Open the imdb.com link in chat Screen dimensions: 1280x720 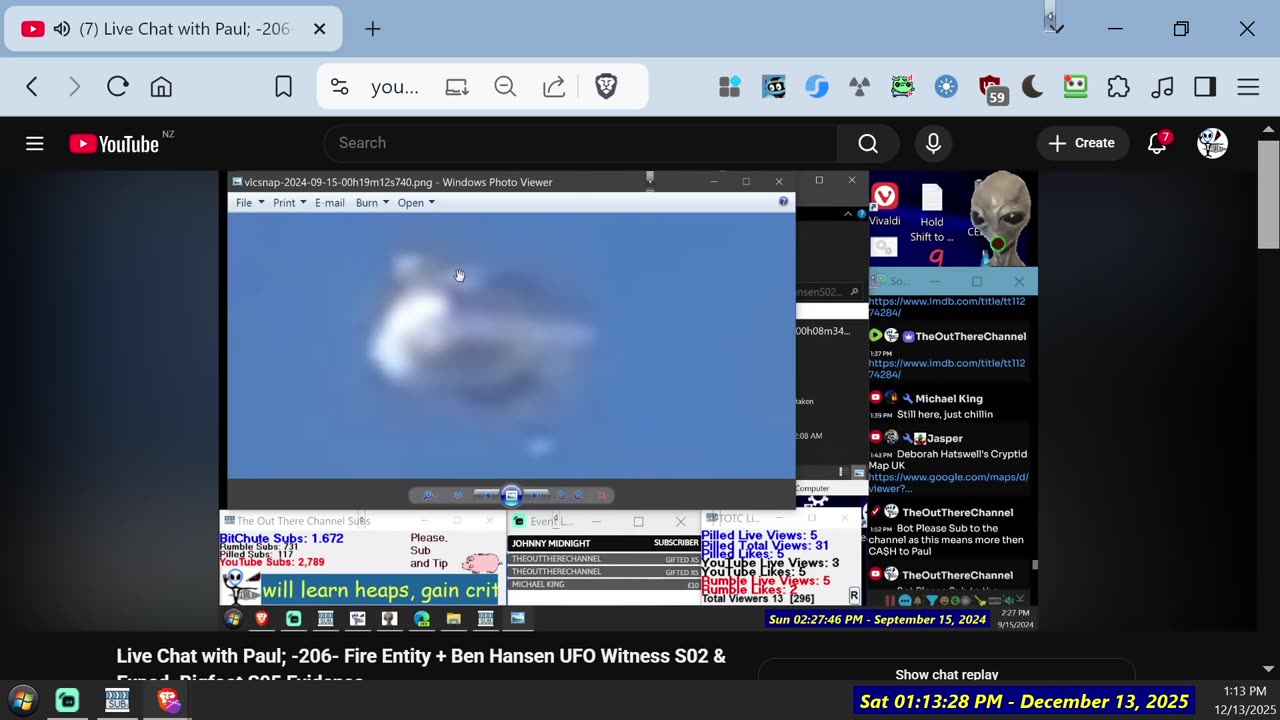[x=947, y=369]
